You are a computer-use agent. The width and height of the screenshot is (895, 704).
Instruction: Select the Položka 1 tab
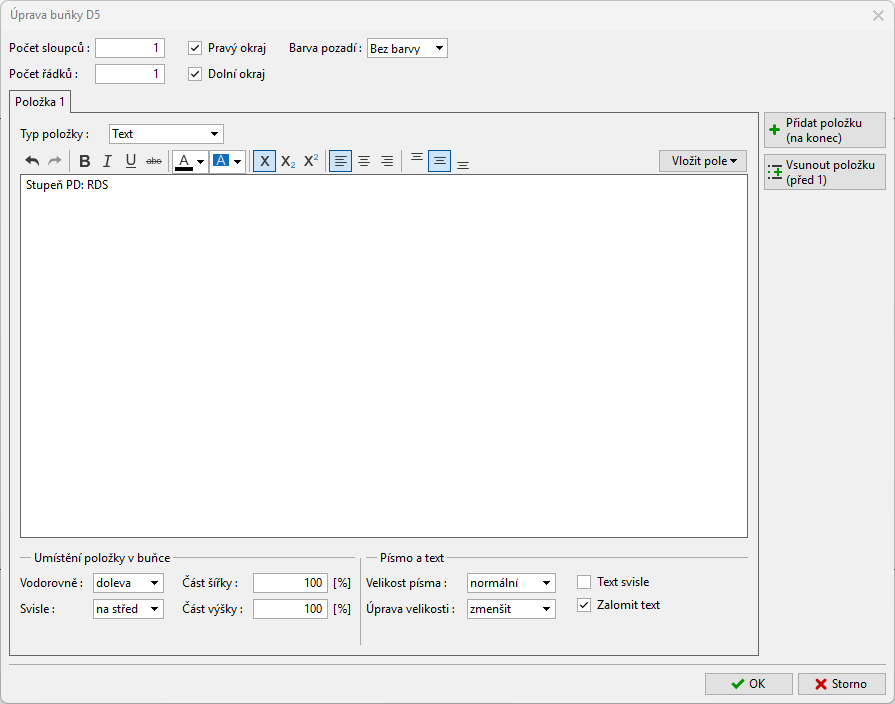pos(40,102)
